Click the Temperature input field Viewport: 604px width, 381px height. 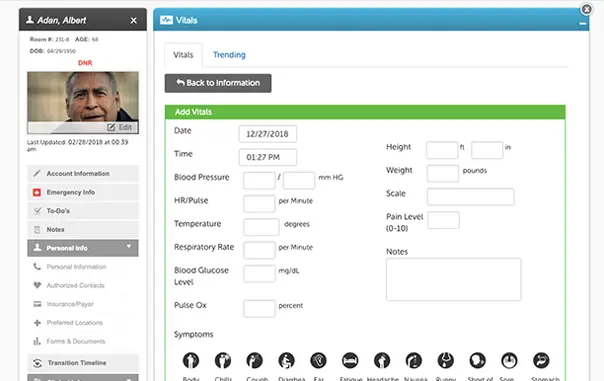click(261, 227)
